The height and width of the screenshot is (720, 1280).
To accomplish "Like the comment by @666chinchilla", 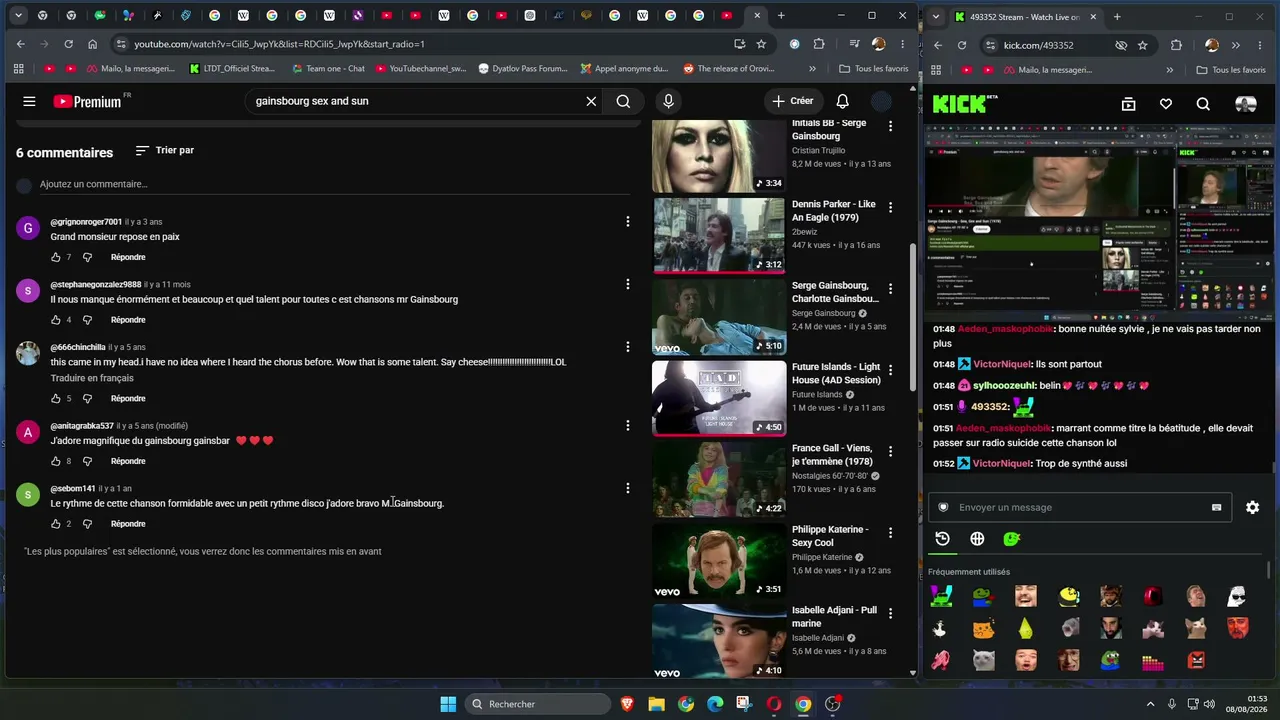I will tap(56, 398).
